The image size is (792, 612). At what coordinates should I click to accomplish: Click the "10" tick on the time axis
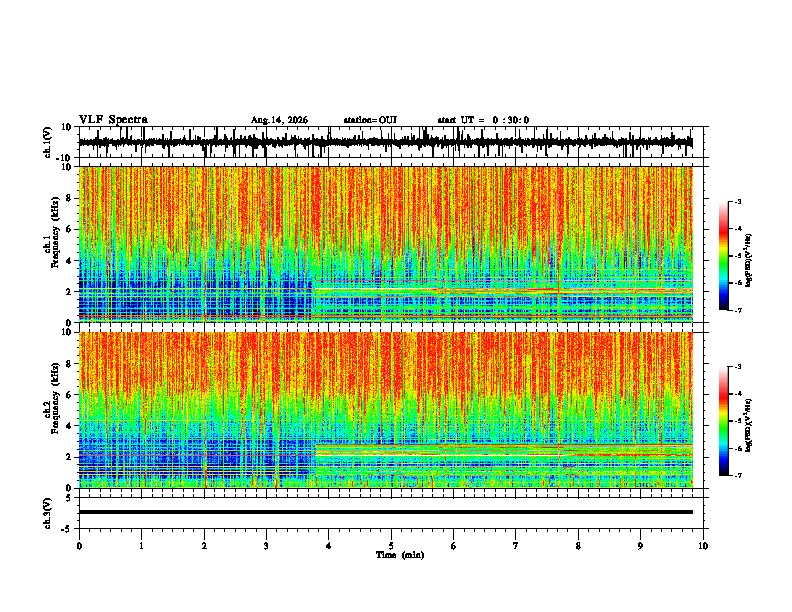click(703, 546)
